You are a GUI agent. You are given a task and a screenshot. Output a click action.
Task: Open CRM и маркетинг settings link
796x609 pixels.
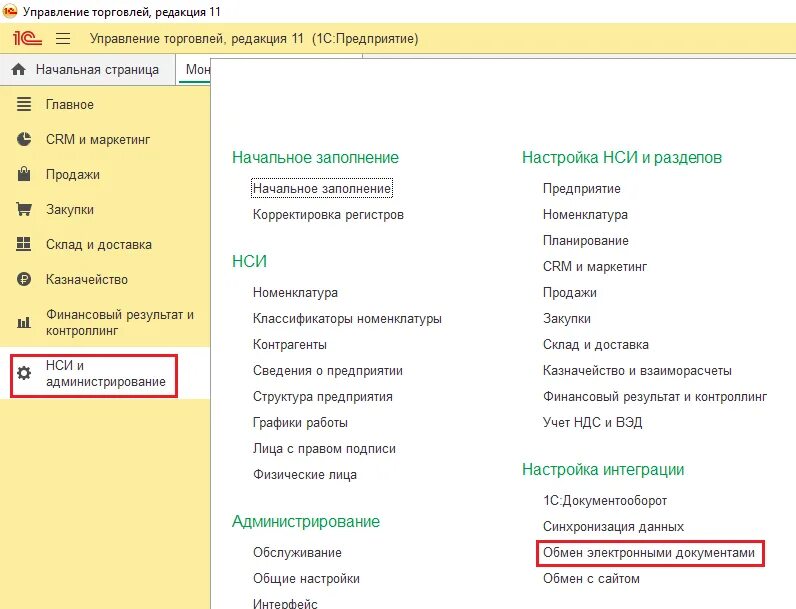tap(595, 266)
